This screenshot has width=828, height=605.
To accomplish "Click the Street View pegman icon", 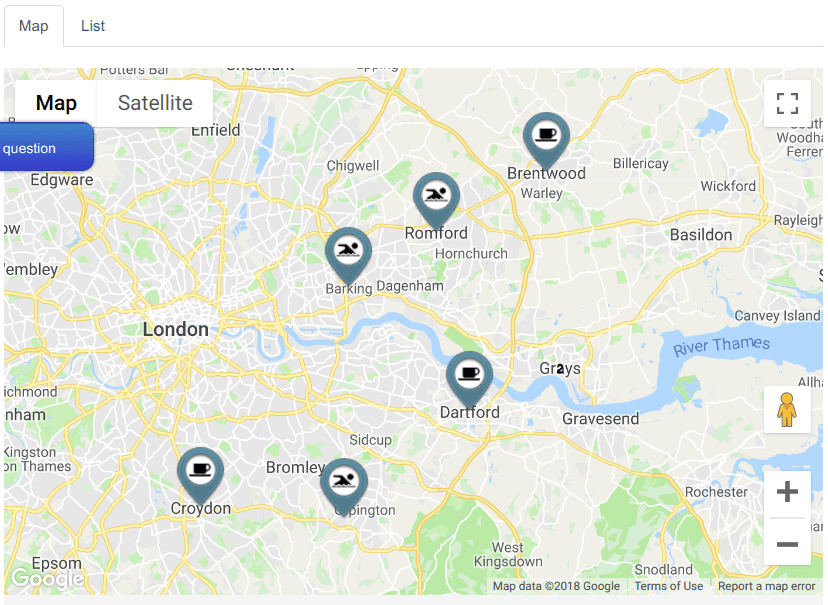I will (787, 409).
